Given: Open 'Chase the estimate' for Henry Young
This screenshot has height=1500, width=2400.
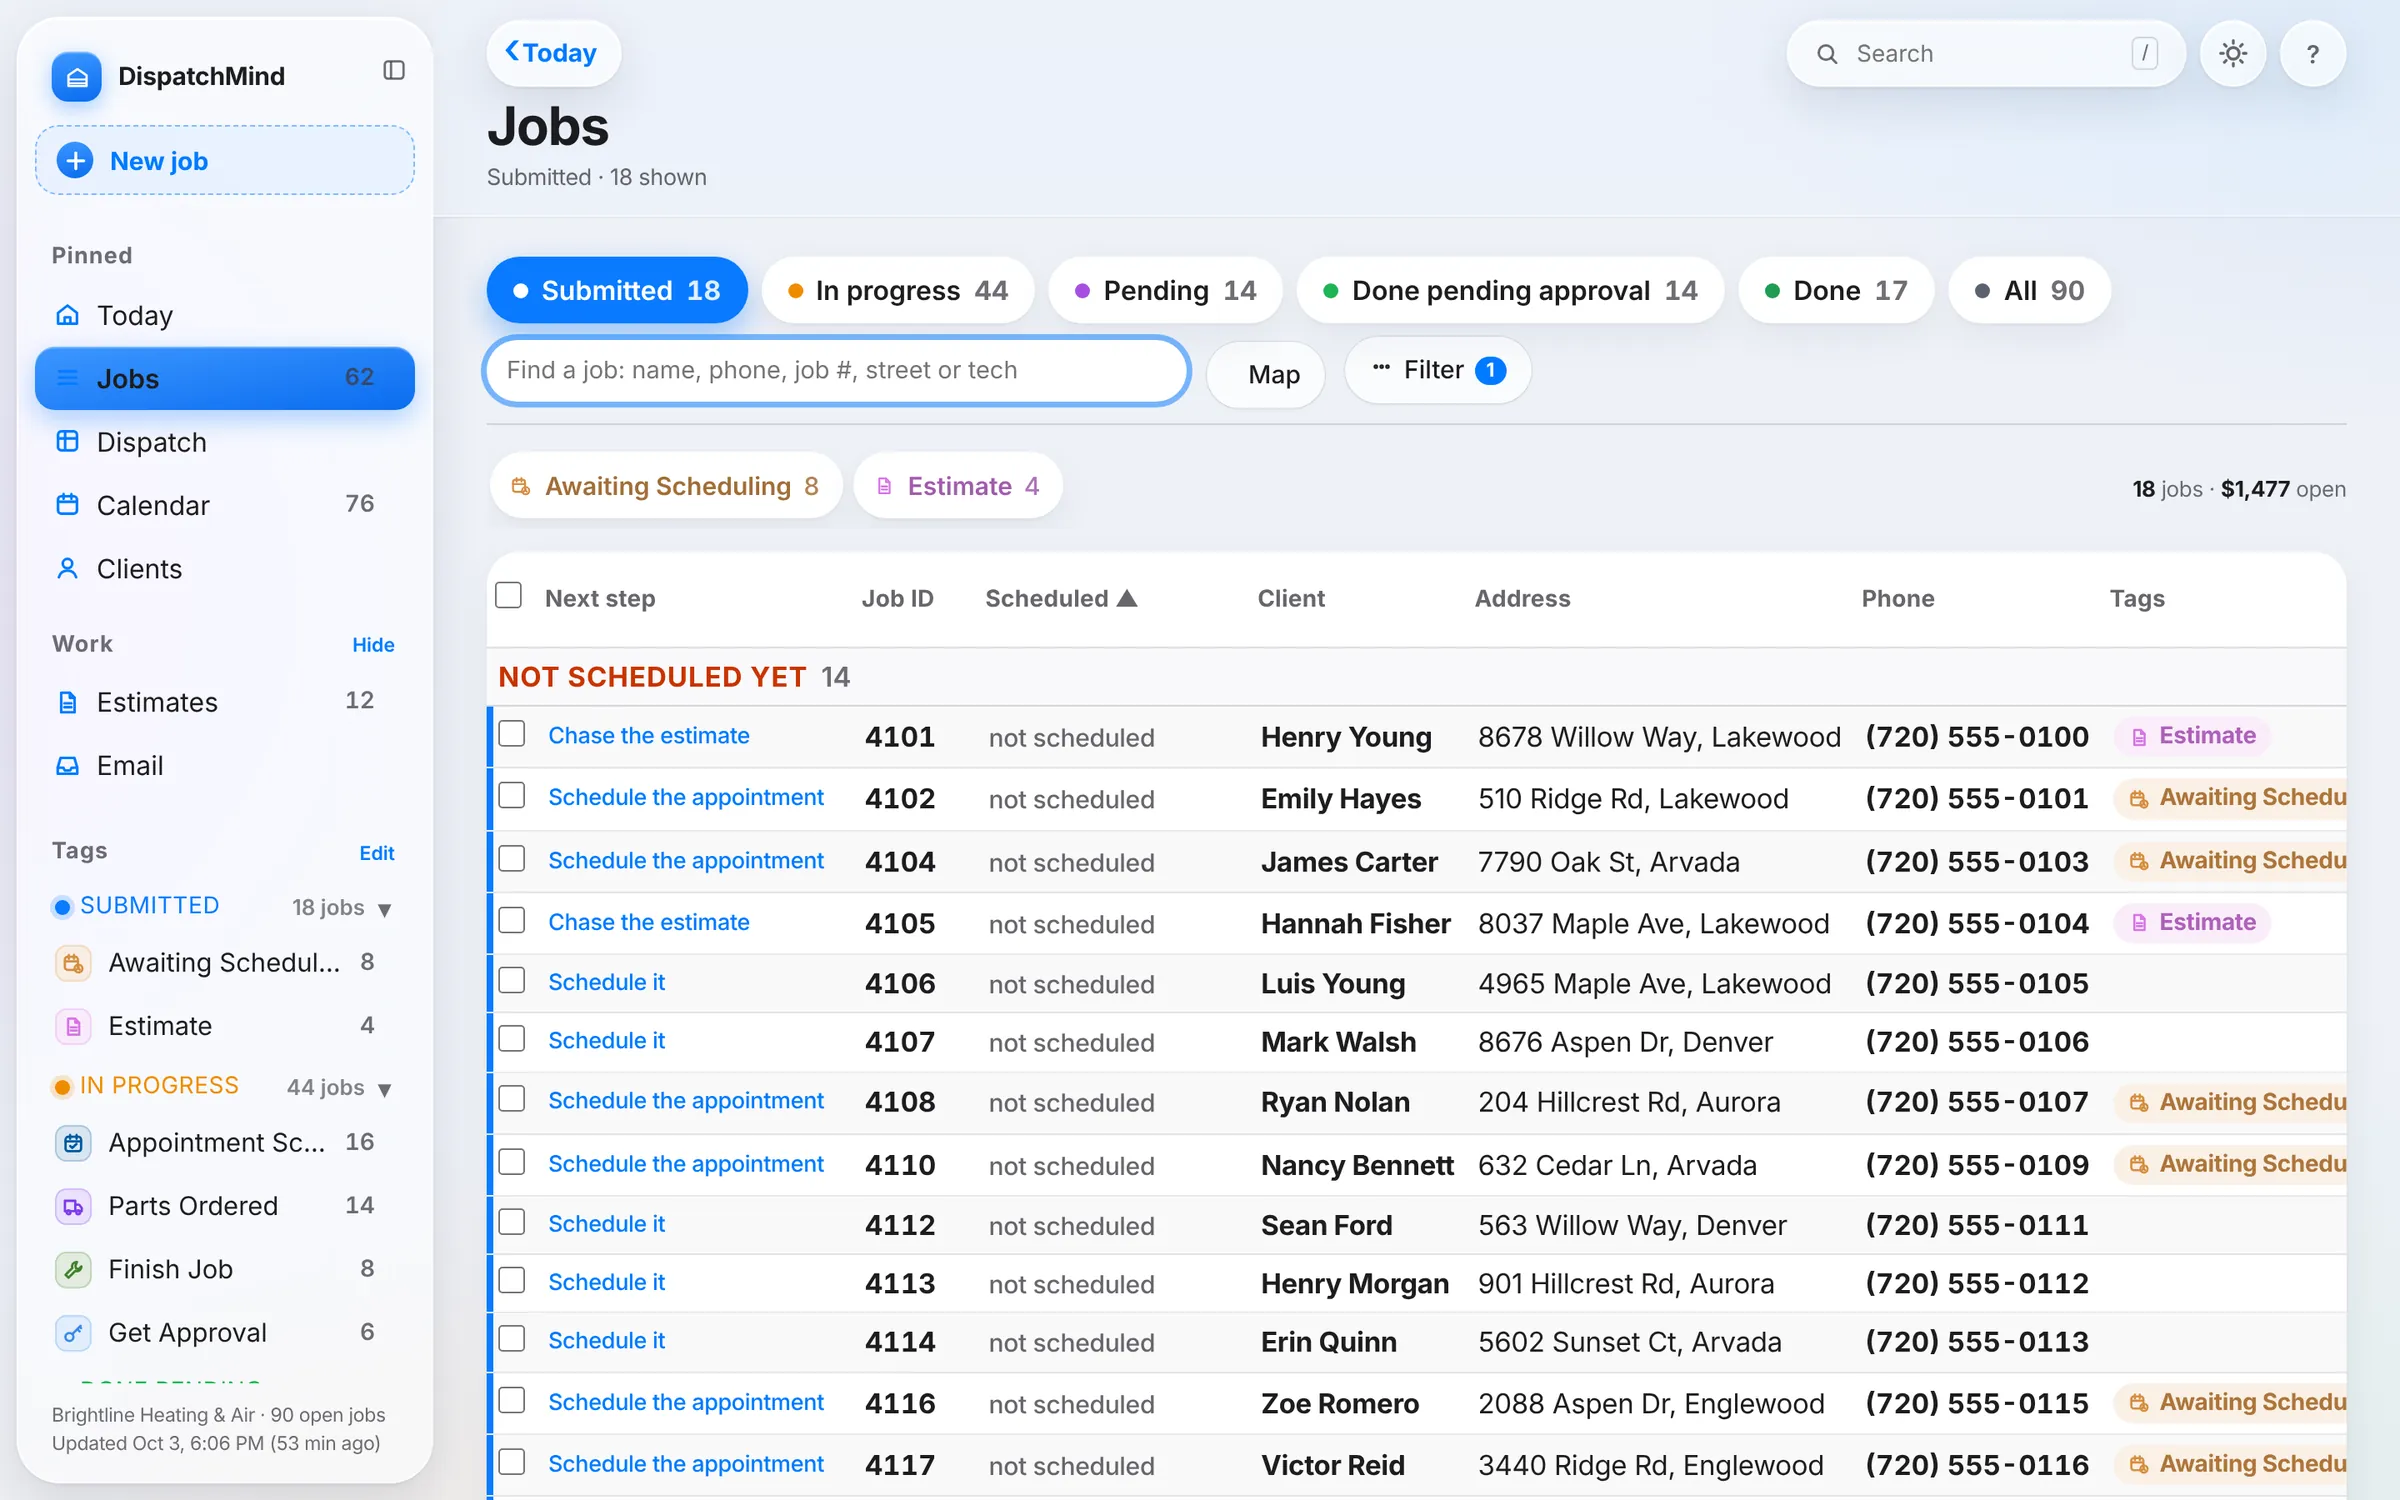Looking at the screenshot, I should click(x=648, y=735).
